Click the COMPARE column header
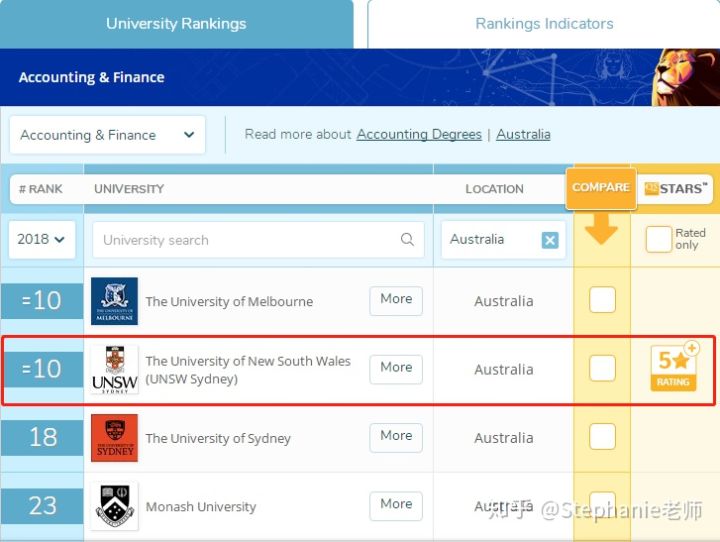The image size is (720, 542). pos(601,188)
